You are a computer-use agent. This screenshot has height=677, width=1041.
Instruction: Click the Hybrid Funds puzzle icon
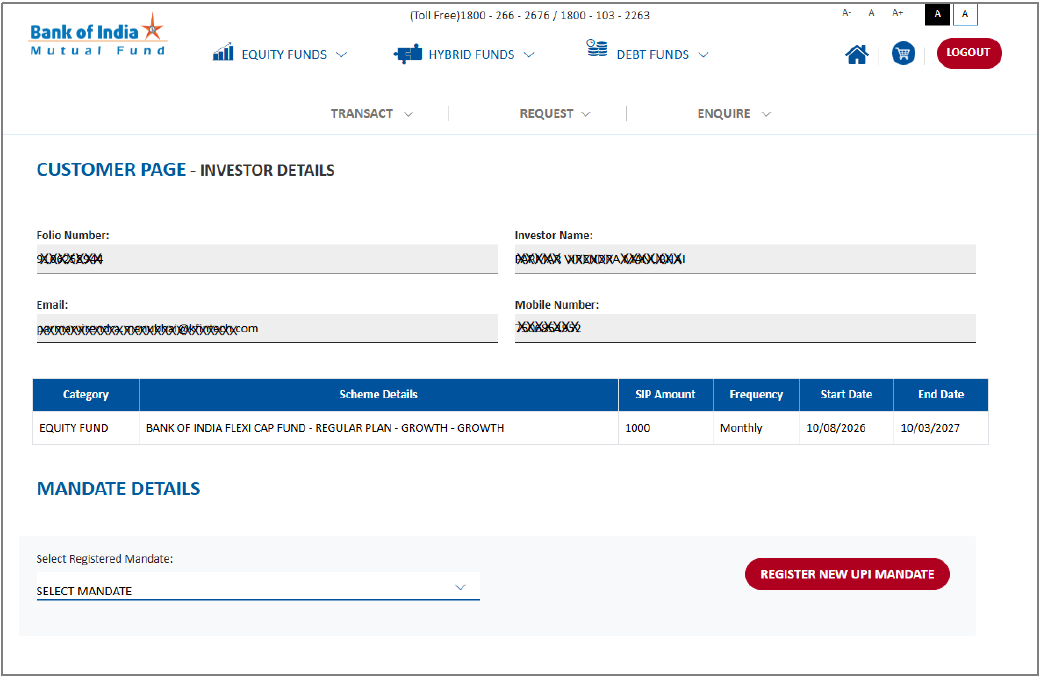point(408,54)
